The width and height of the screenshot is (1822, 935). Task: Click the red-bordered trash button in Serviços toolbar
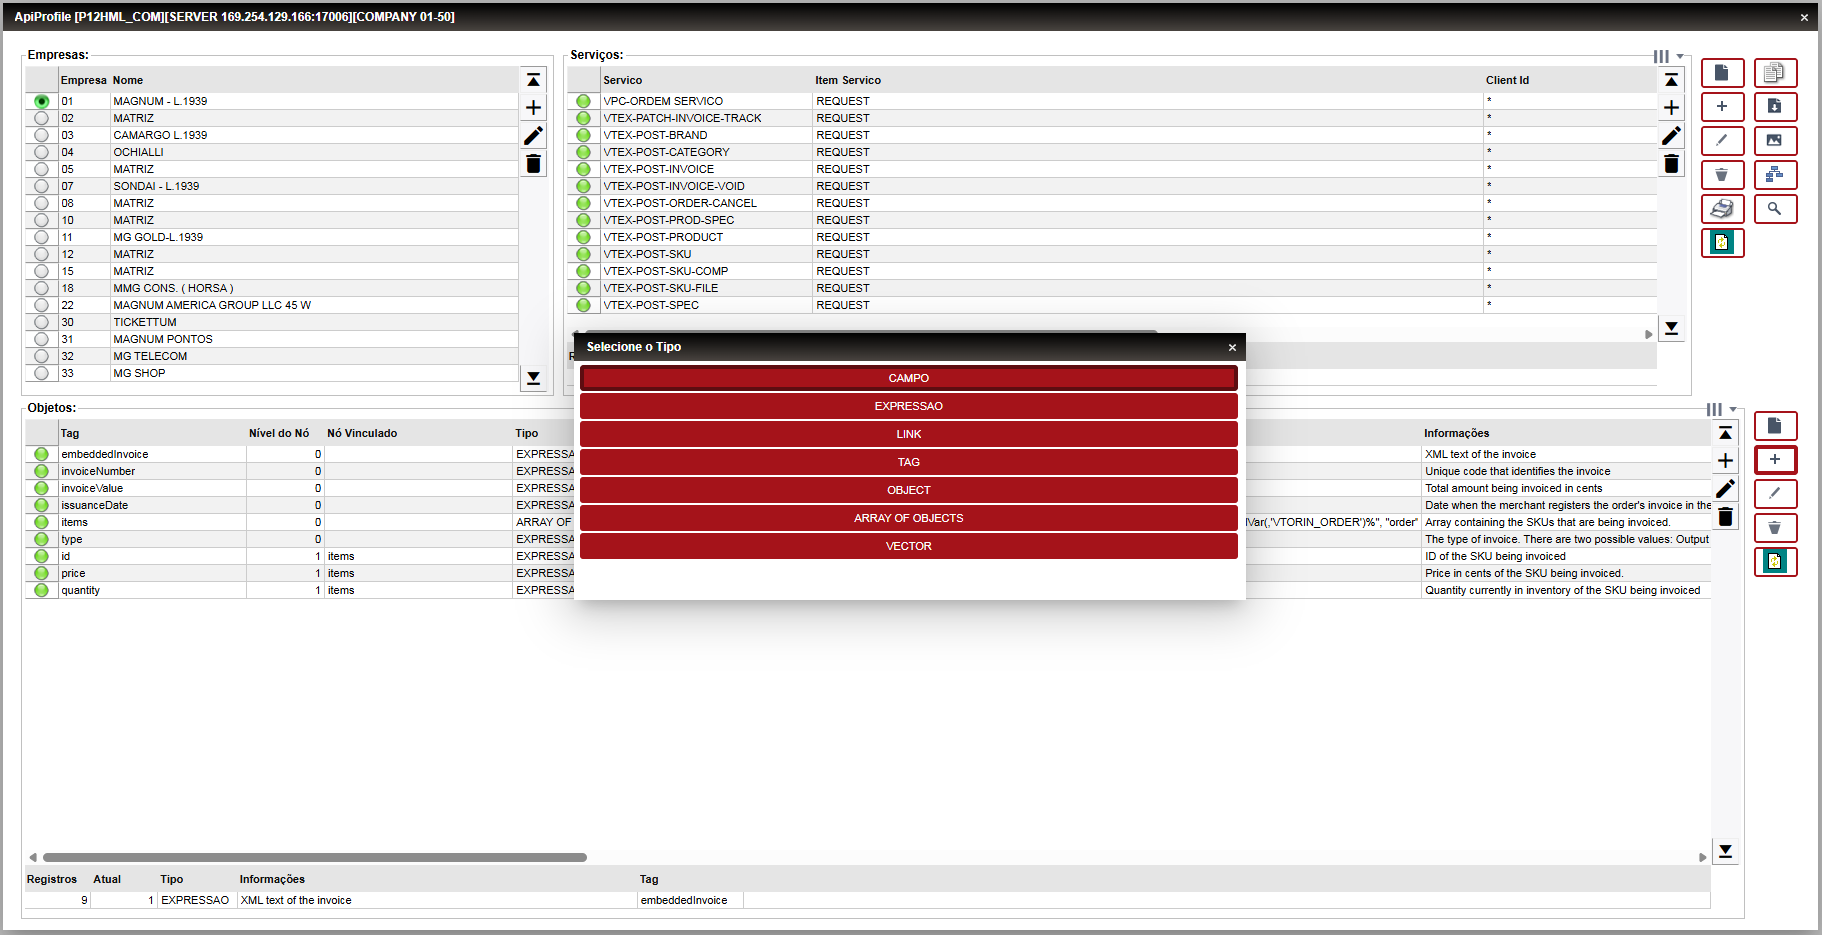[1722, 175]
